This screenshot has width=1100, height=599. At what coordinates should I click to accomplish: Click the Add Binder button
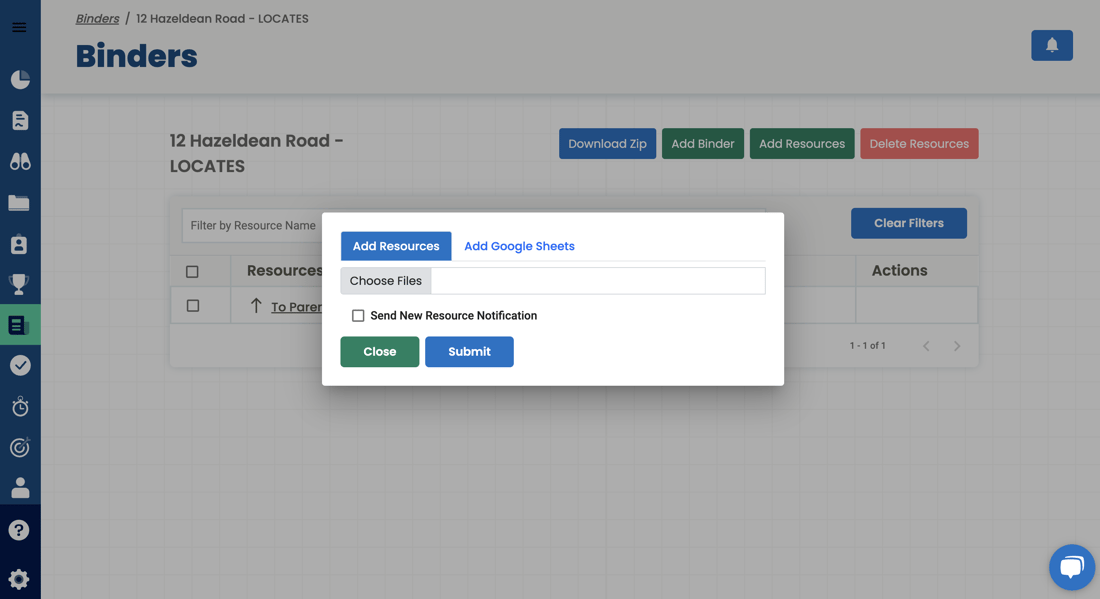coord(703,144)
